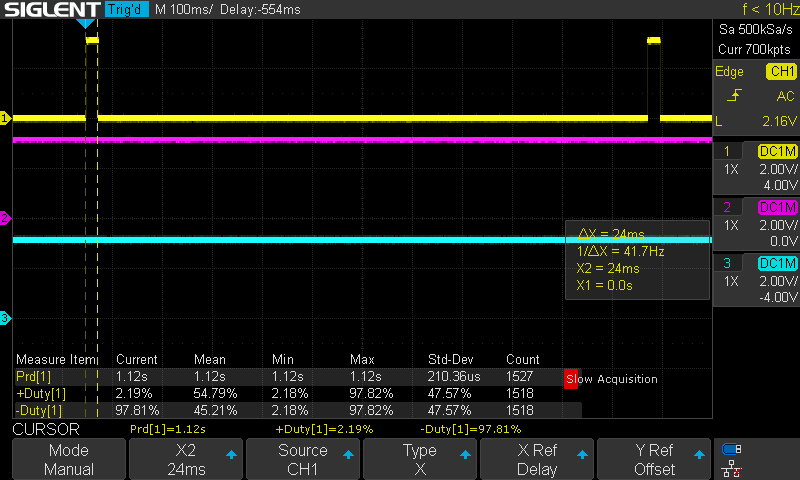Viewport: 800px width, 480px height.
Task: Click the CH1 trigger source badge
Action: 781,71
